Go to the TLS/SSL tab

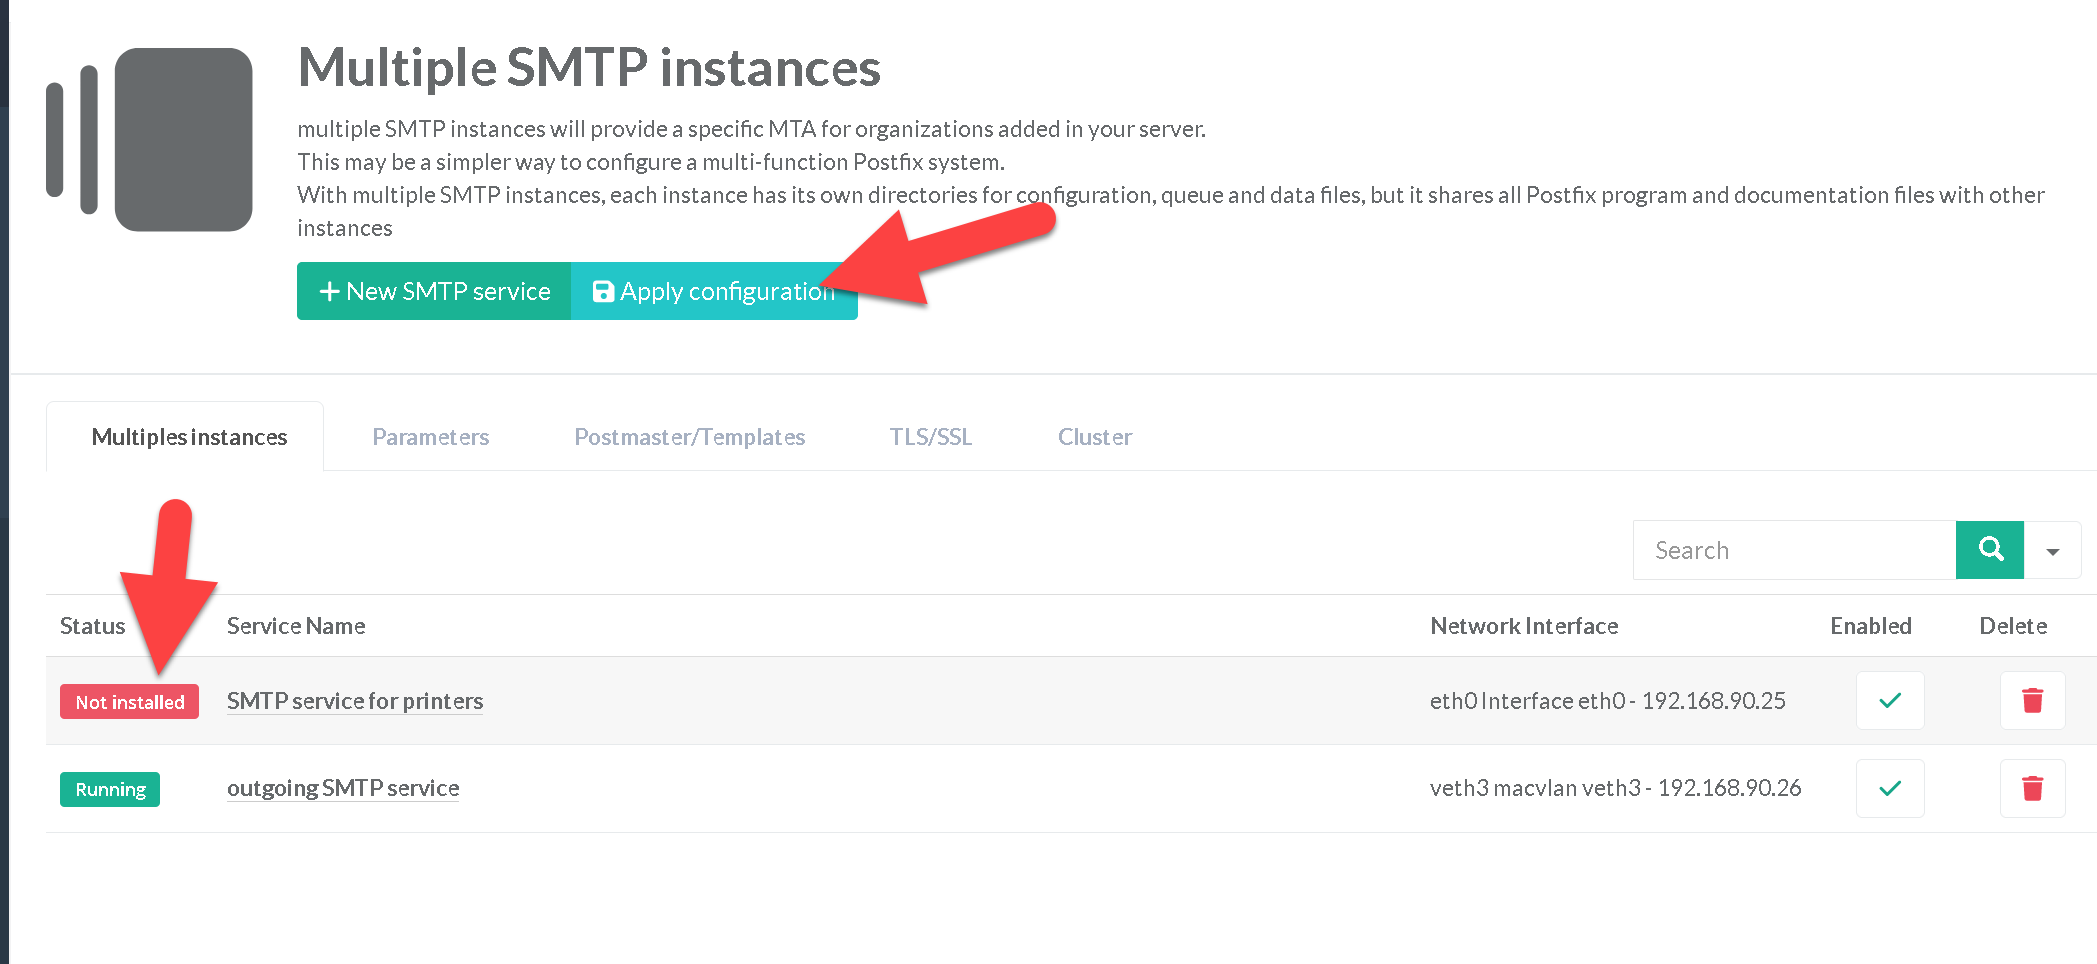(930, 437)
